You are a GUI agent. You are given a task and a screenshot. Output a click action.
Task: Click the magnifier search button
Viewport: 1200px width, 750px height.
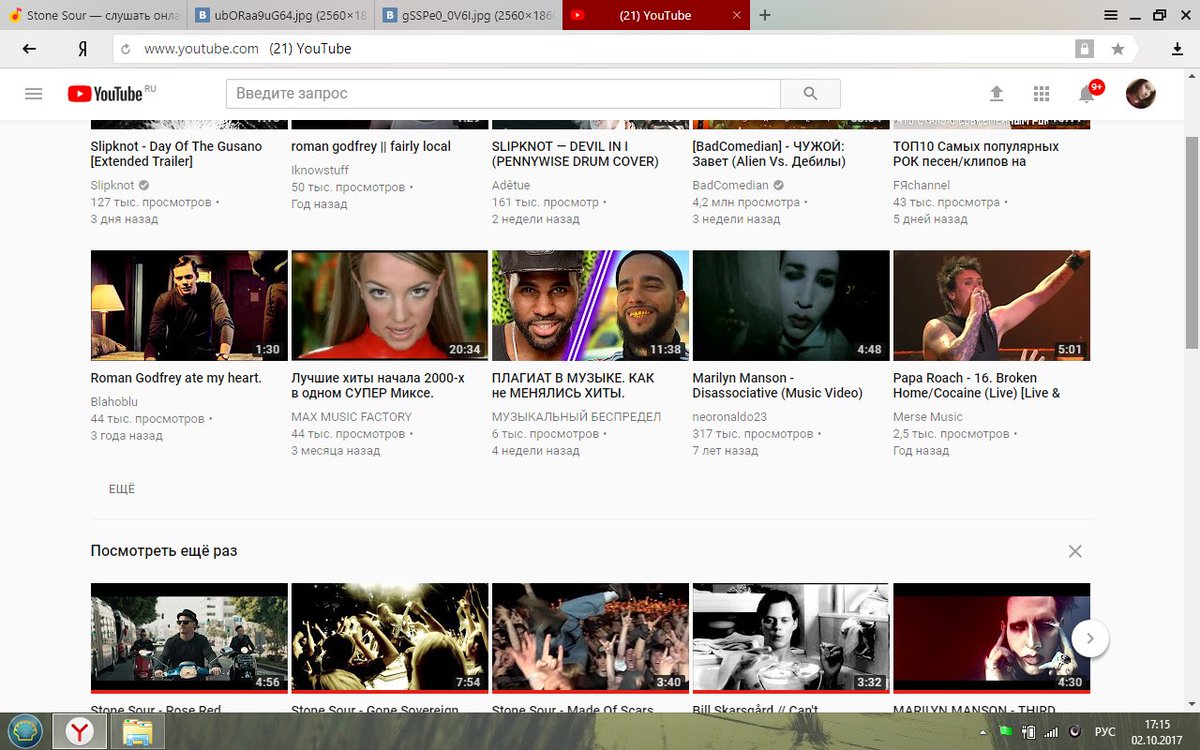tap(810, 93)
